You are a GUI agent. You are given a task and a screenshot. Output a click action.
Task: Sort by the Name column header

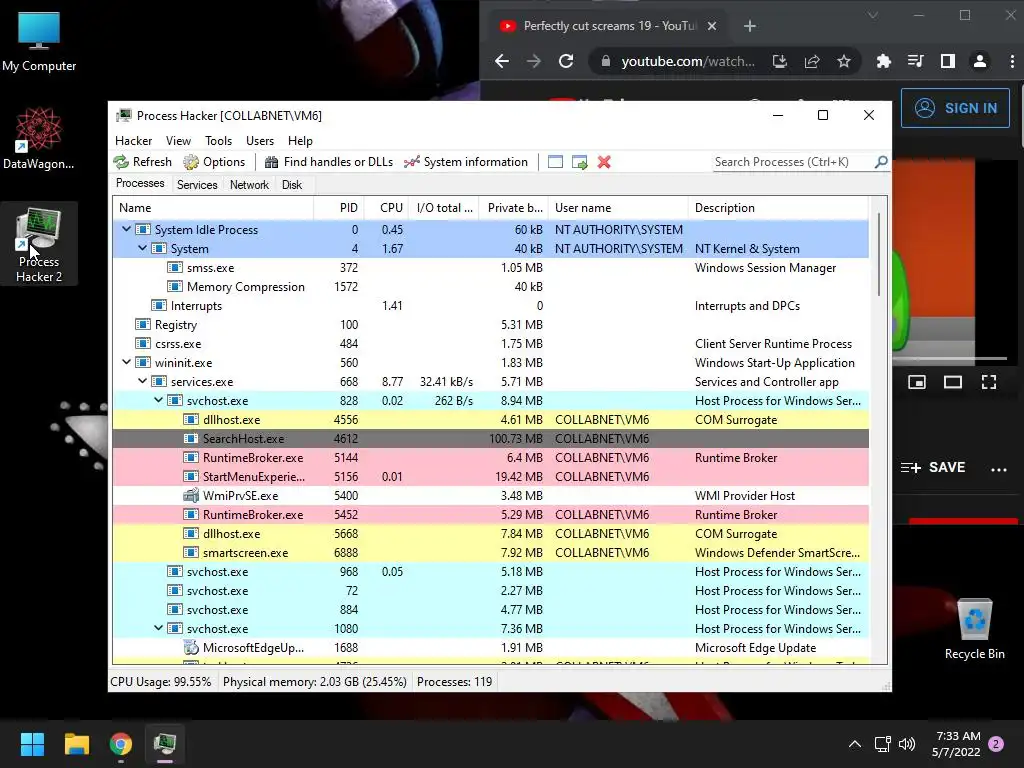point(213,208)
